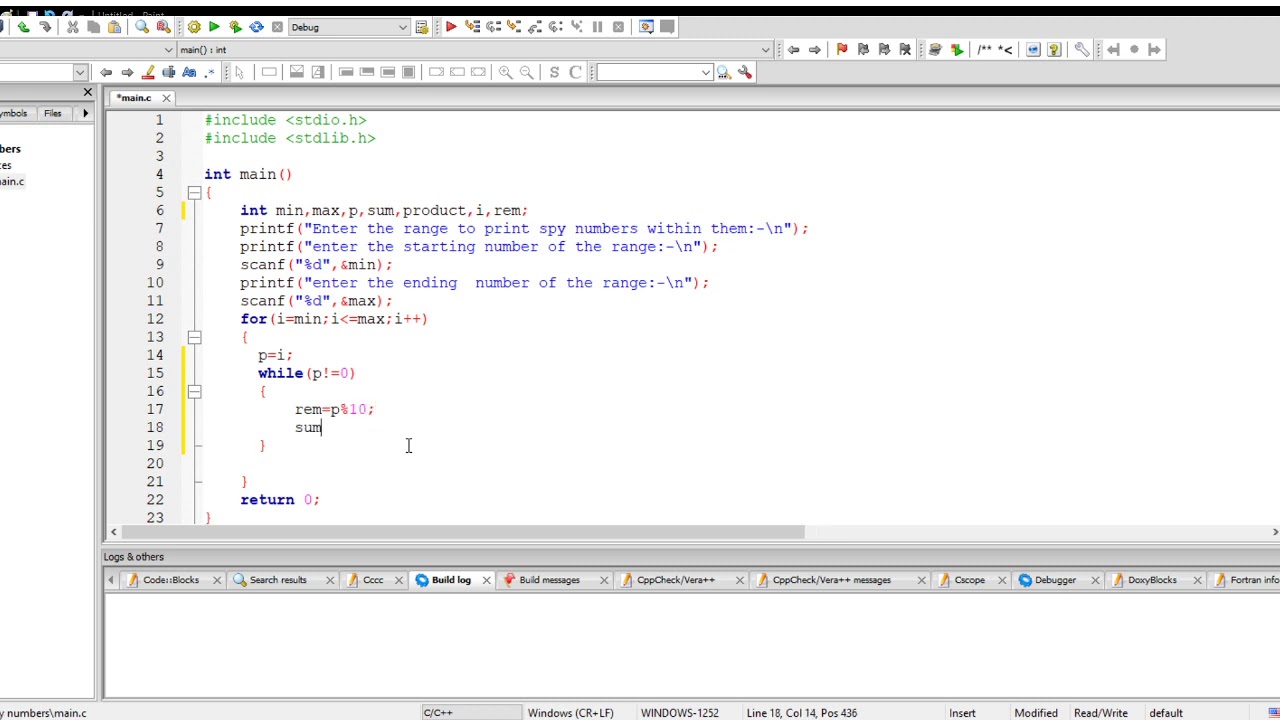Screen dimensions: 1280x720
Task: Click the Insert mode status text
Action: (x=962, y=713)
